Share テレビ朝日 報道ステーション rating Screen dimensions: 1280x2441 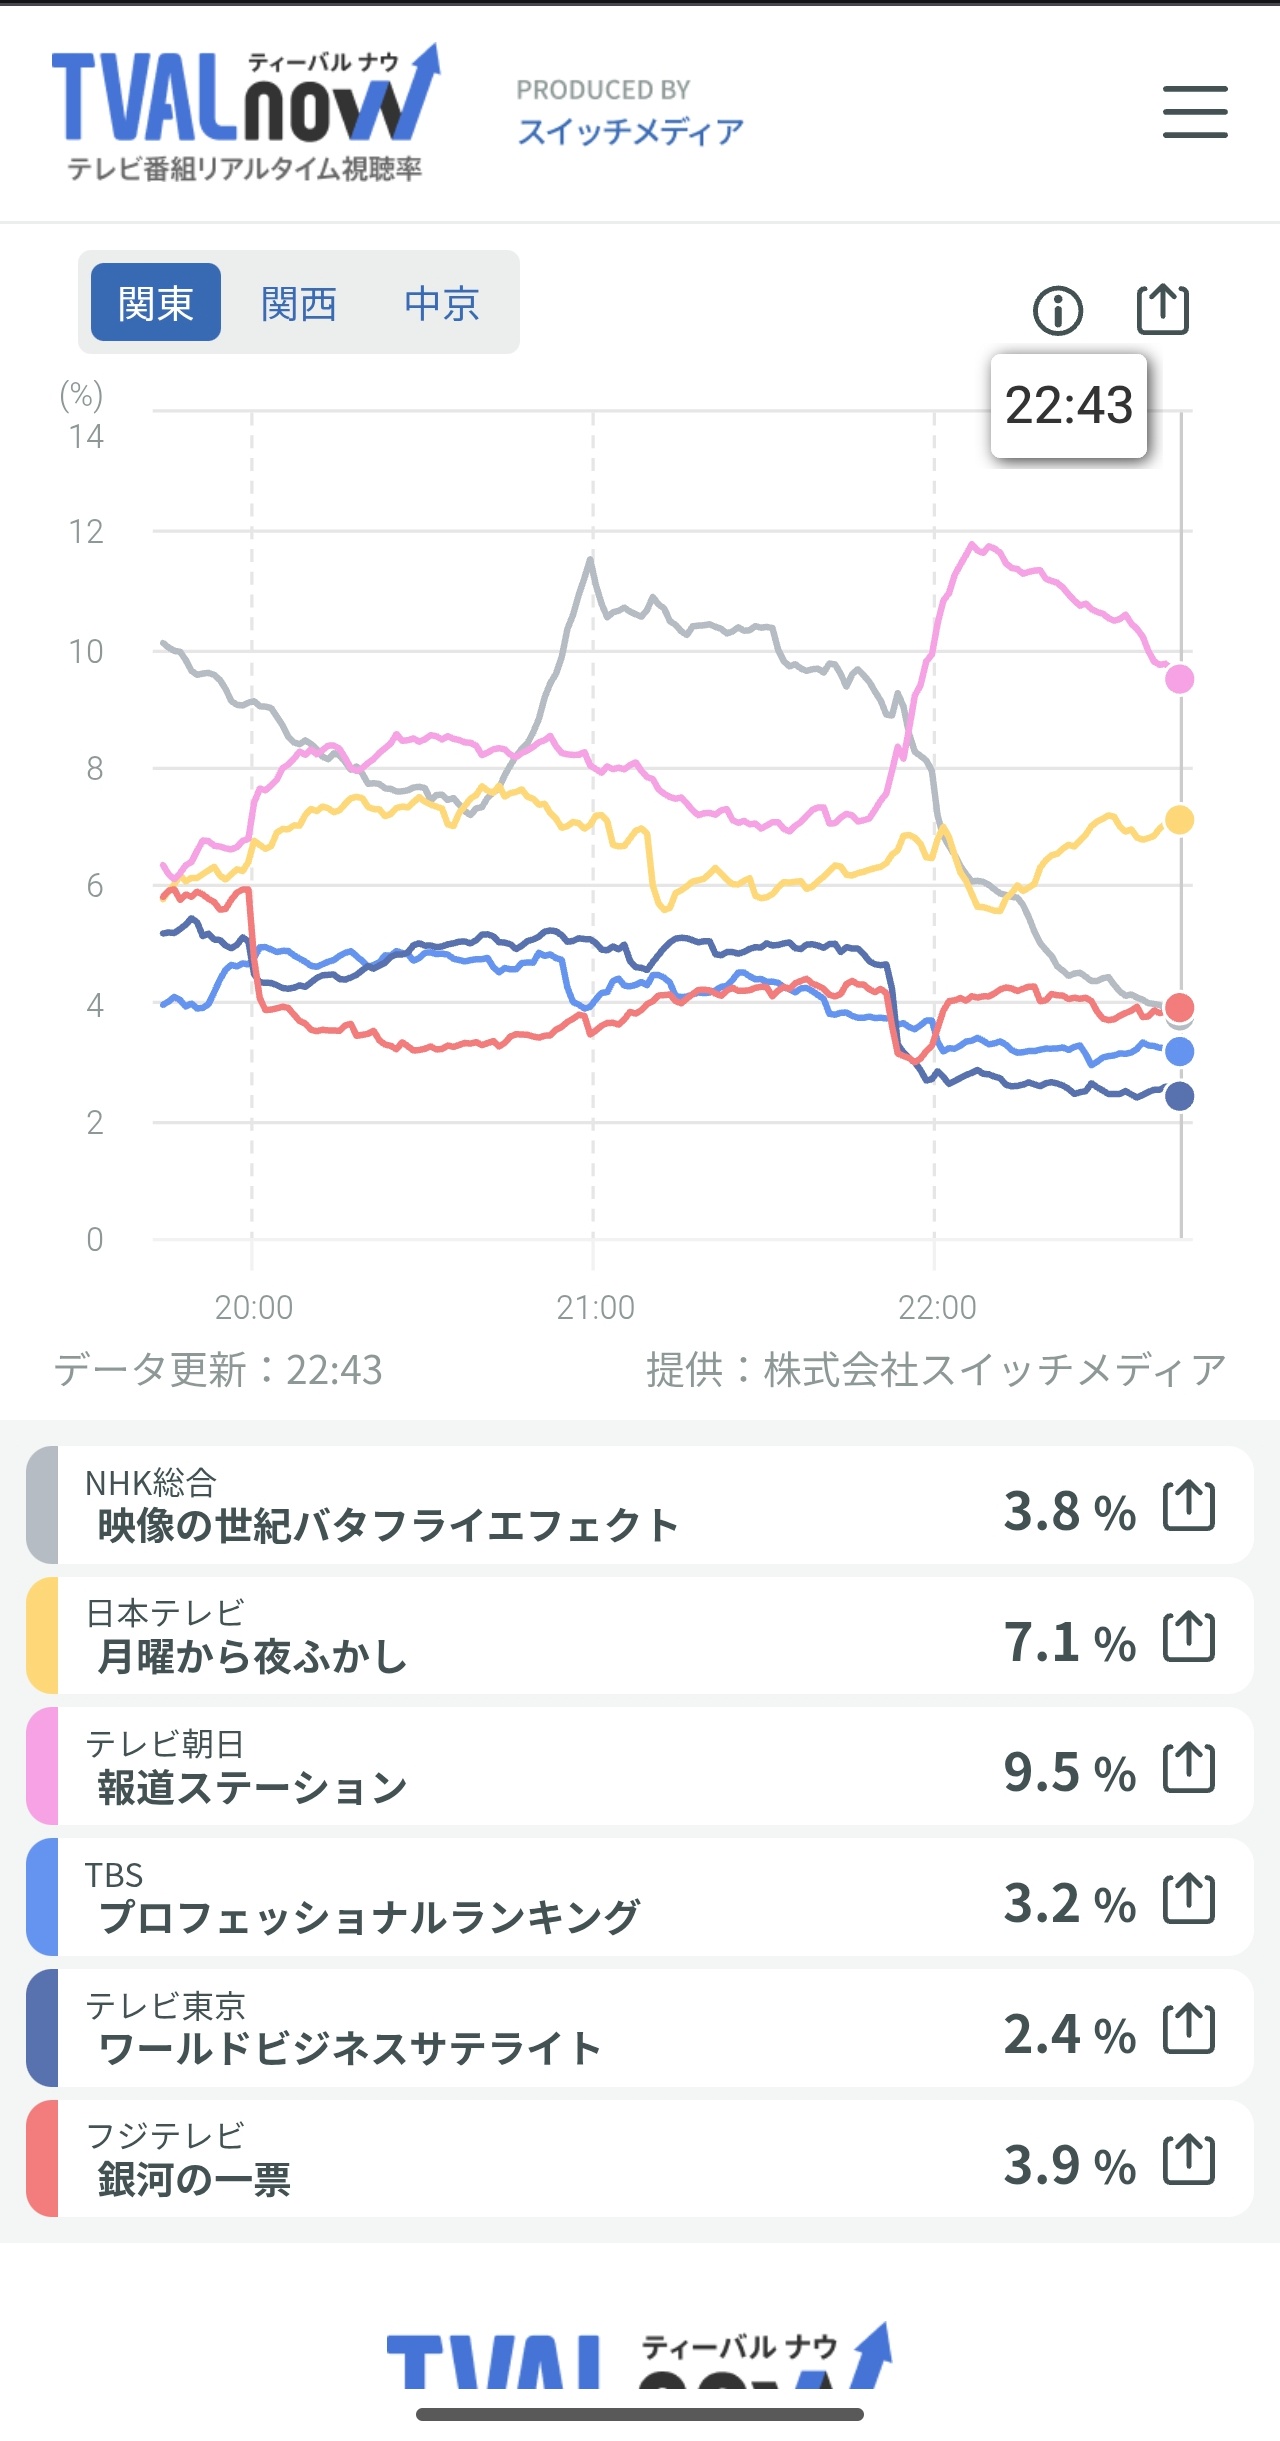pos(1189,1768)
